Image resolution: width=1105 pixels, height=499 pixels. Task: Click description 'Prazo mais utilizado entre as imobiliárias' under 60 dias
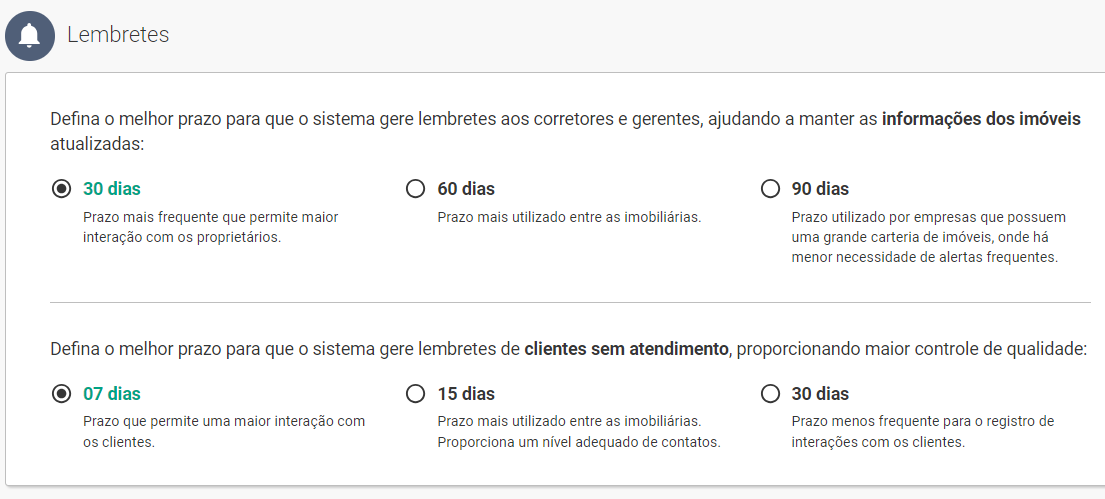569,217
